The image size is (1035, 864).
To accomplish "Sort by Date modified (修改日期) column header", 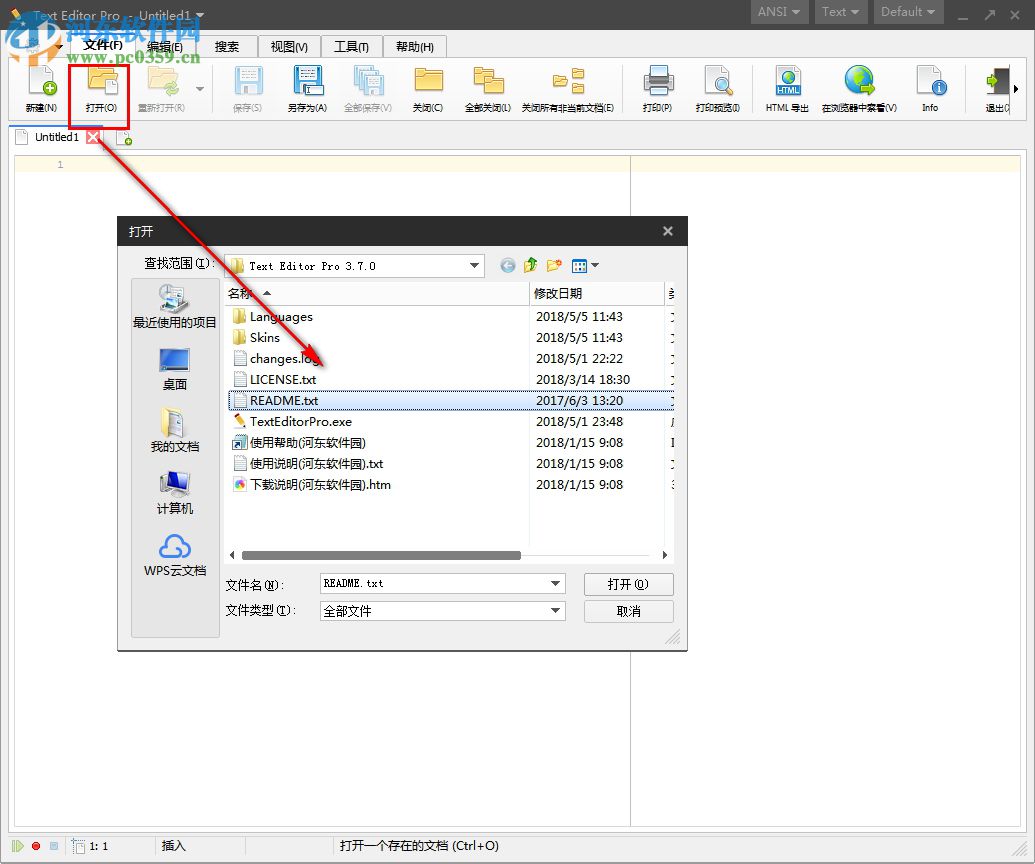I will (x=597, y=294).
